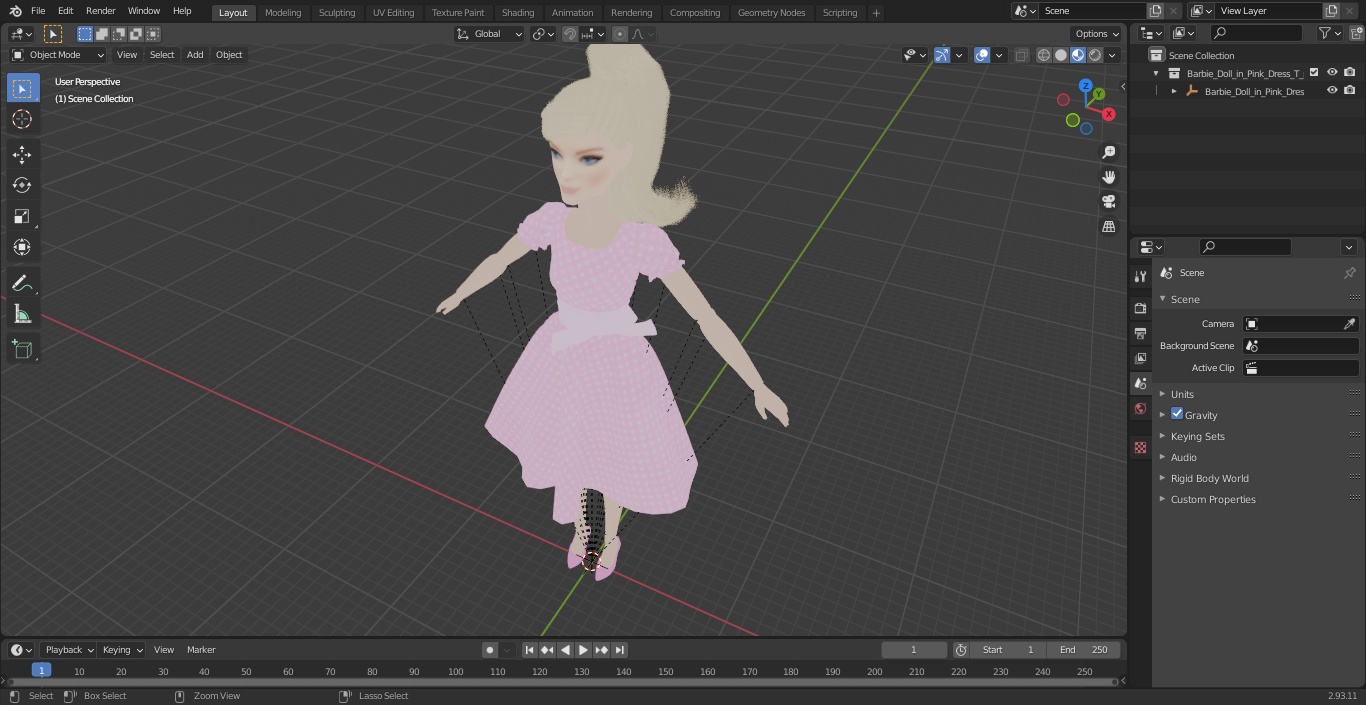Select the Transform tool
Image resolution: width=1366 pixels, height=705 pixels.
[22, 247]
